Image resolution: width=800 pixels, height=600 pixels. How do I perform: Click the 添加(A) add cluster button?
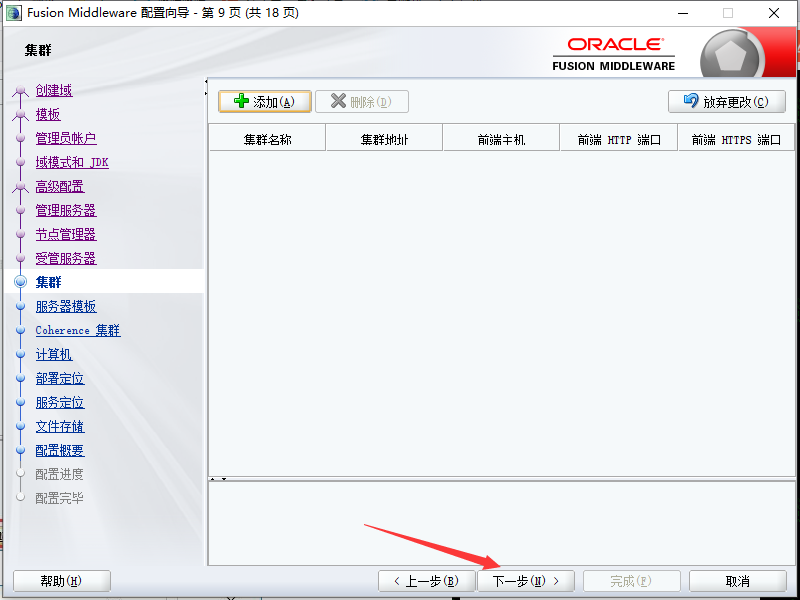264,102
